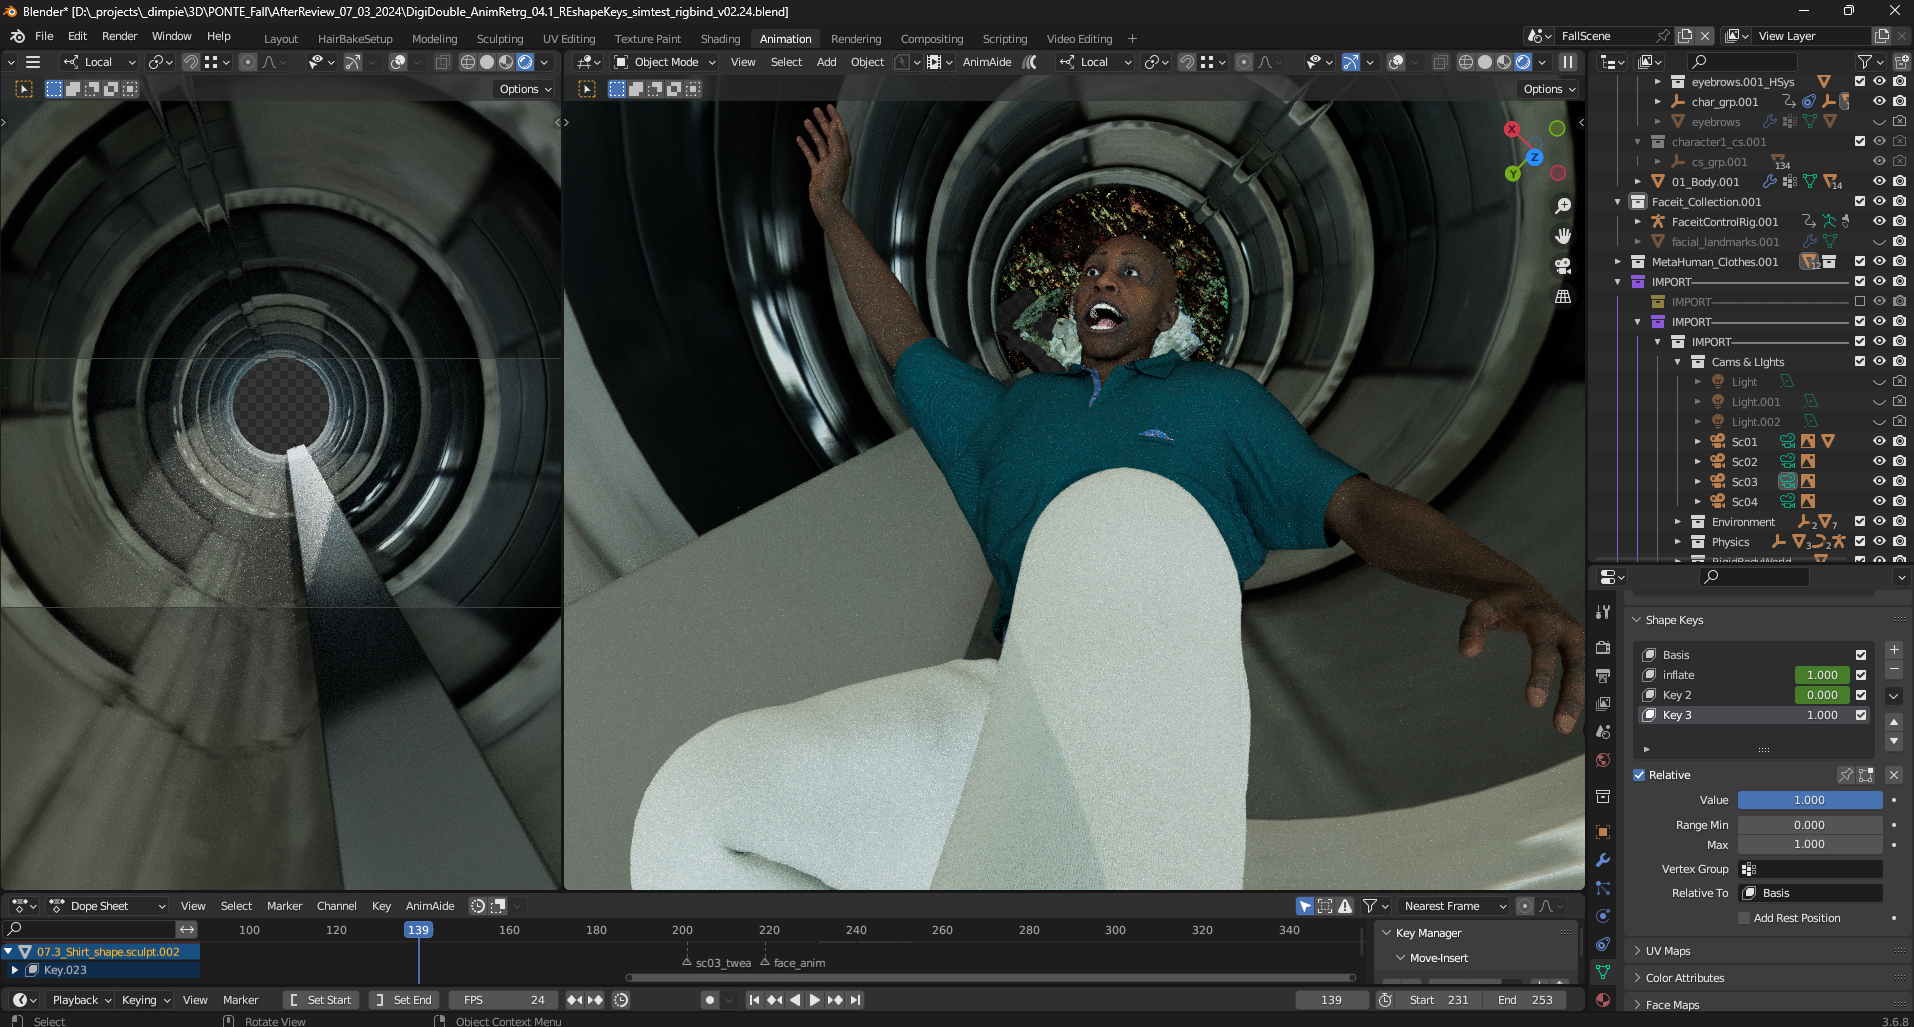Add a new shape key with plus
Screen dimensions: 1914x1027
pos(1894,650)
